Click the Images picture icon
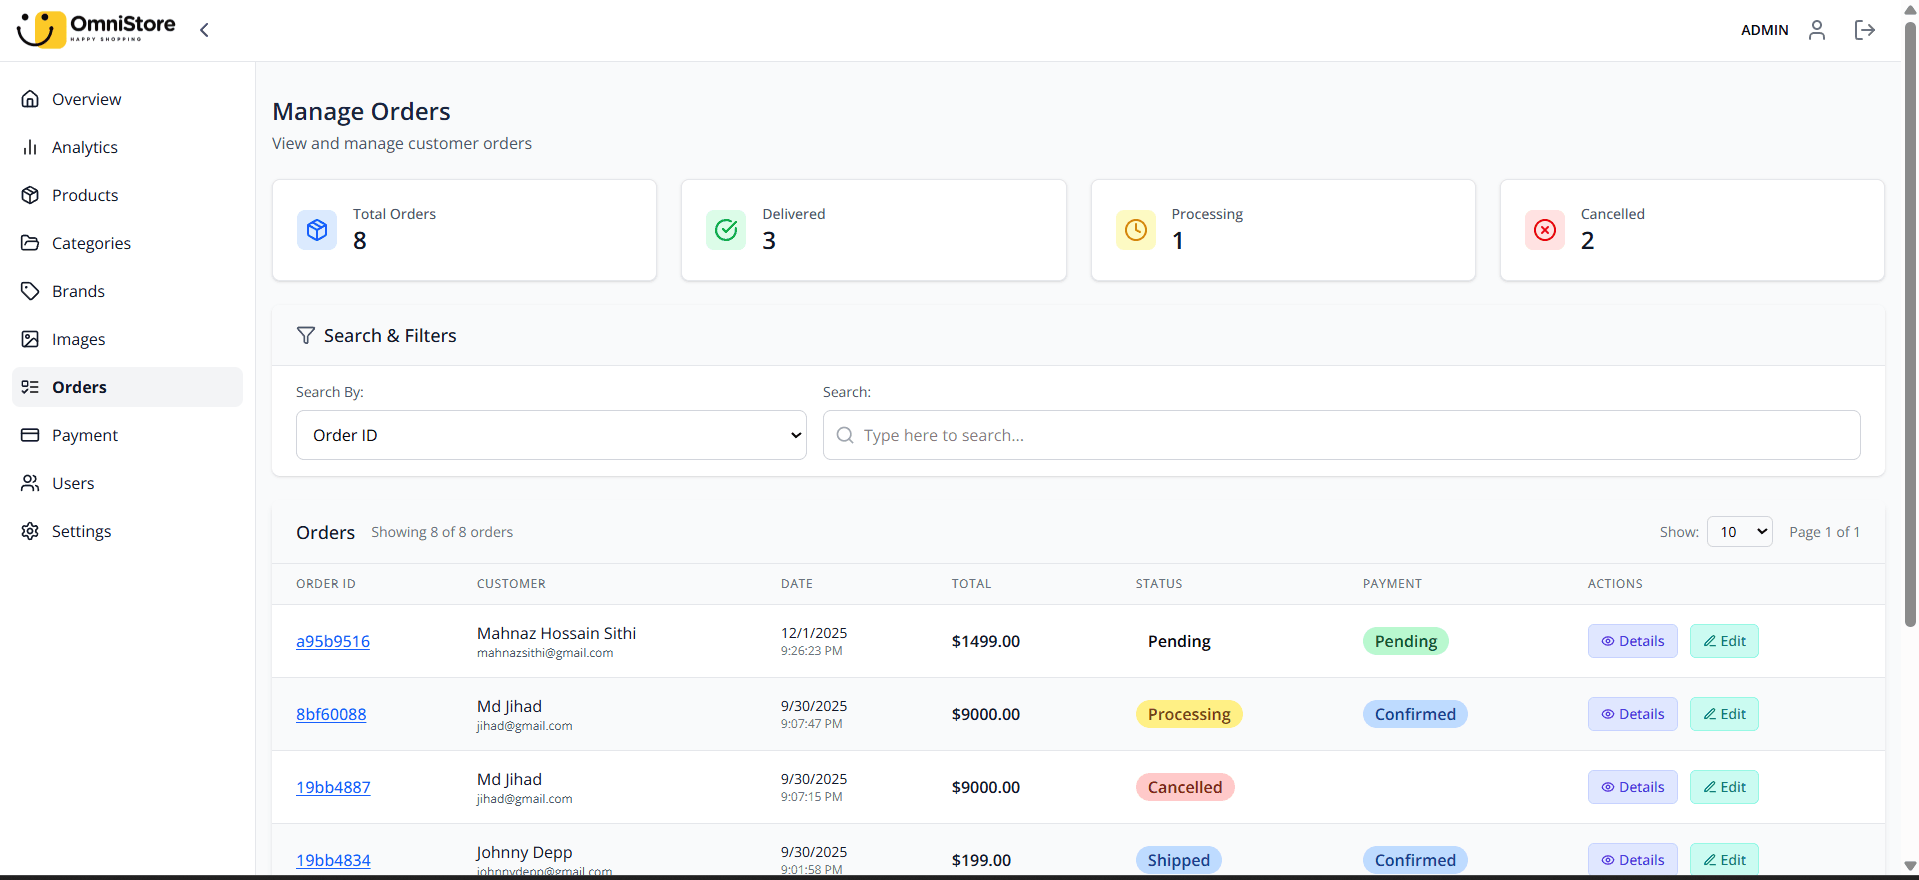 point(30,339)
